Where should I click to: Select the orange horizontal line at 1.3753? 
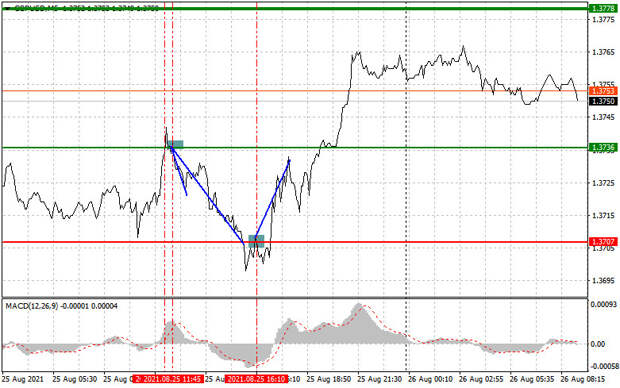click(x=295, y=91)
